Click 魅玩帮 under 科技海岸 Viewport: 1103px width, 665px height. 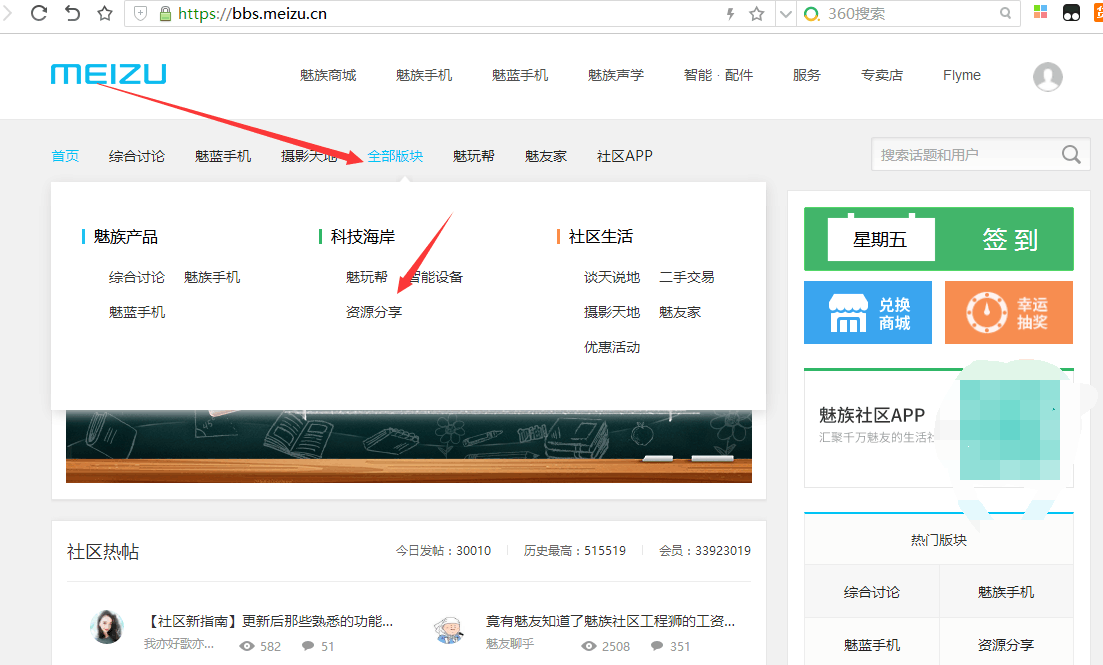coord(366,277)
